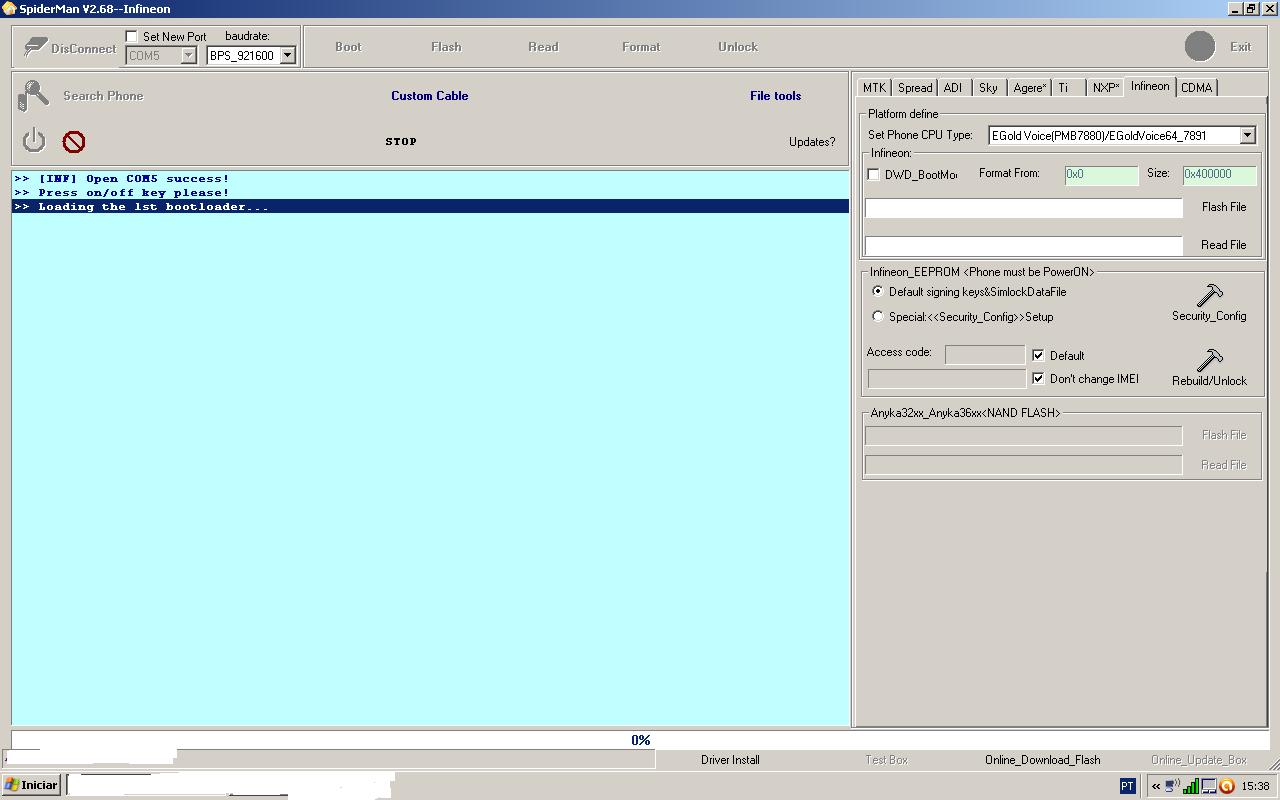
Task: Toggle the DWD_BootMode checkbox
Action: coord(874,175)
